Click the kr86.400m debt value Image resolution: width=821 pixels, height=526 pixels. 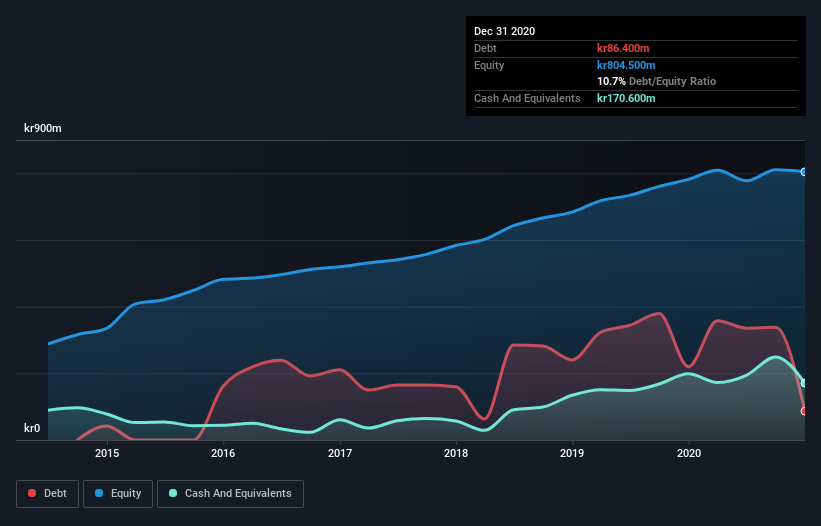click(x=623, y=48)
